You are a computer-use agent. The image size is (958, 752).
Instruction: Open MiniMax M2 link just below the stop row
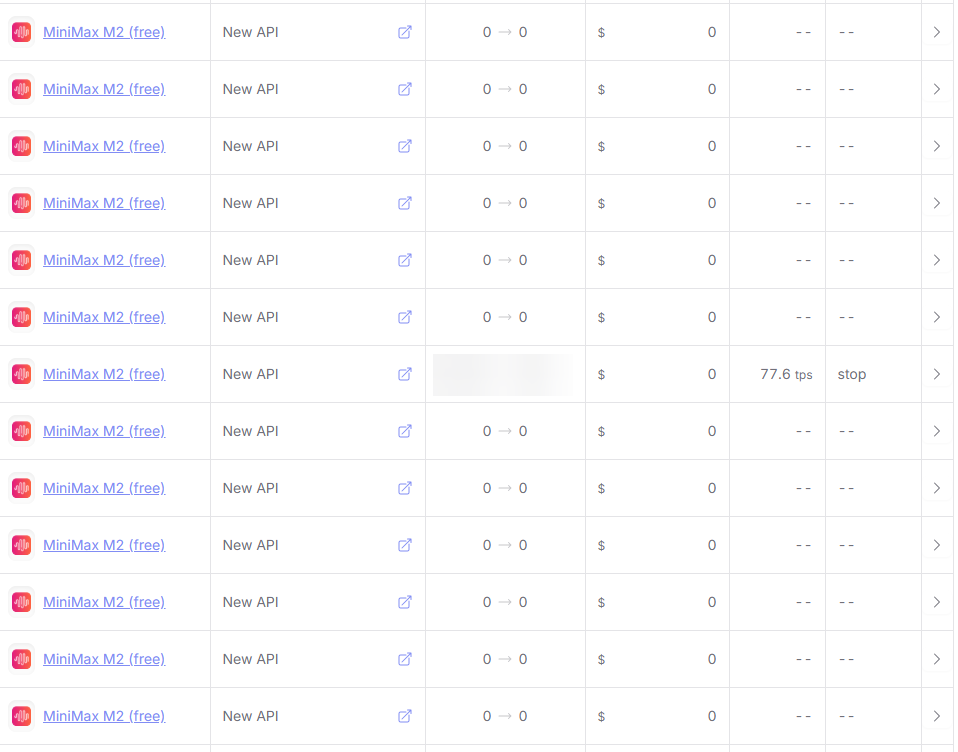104,431
